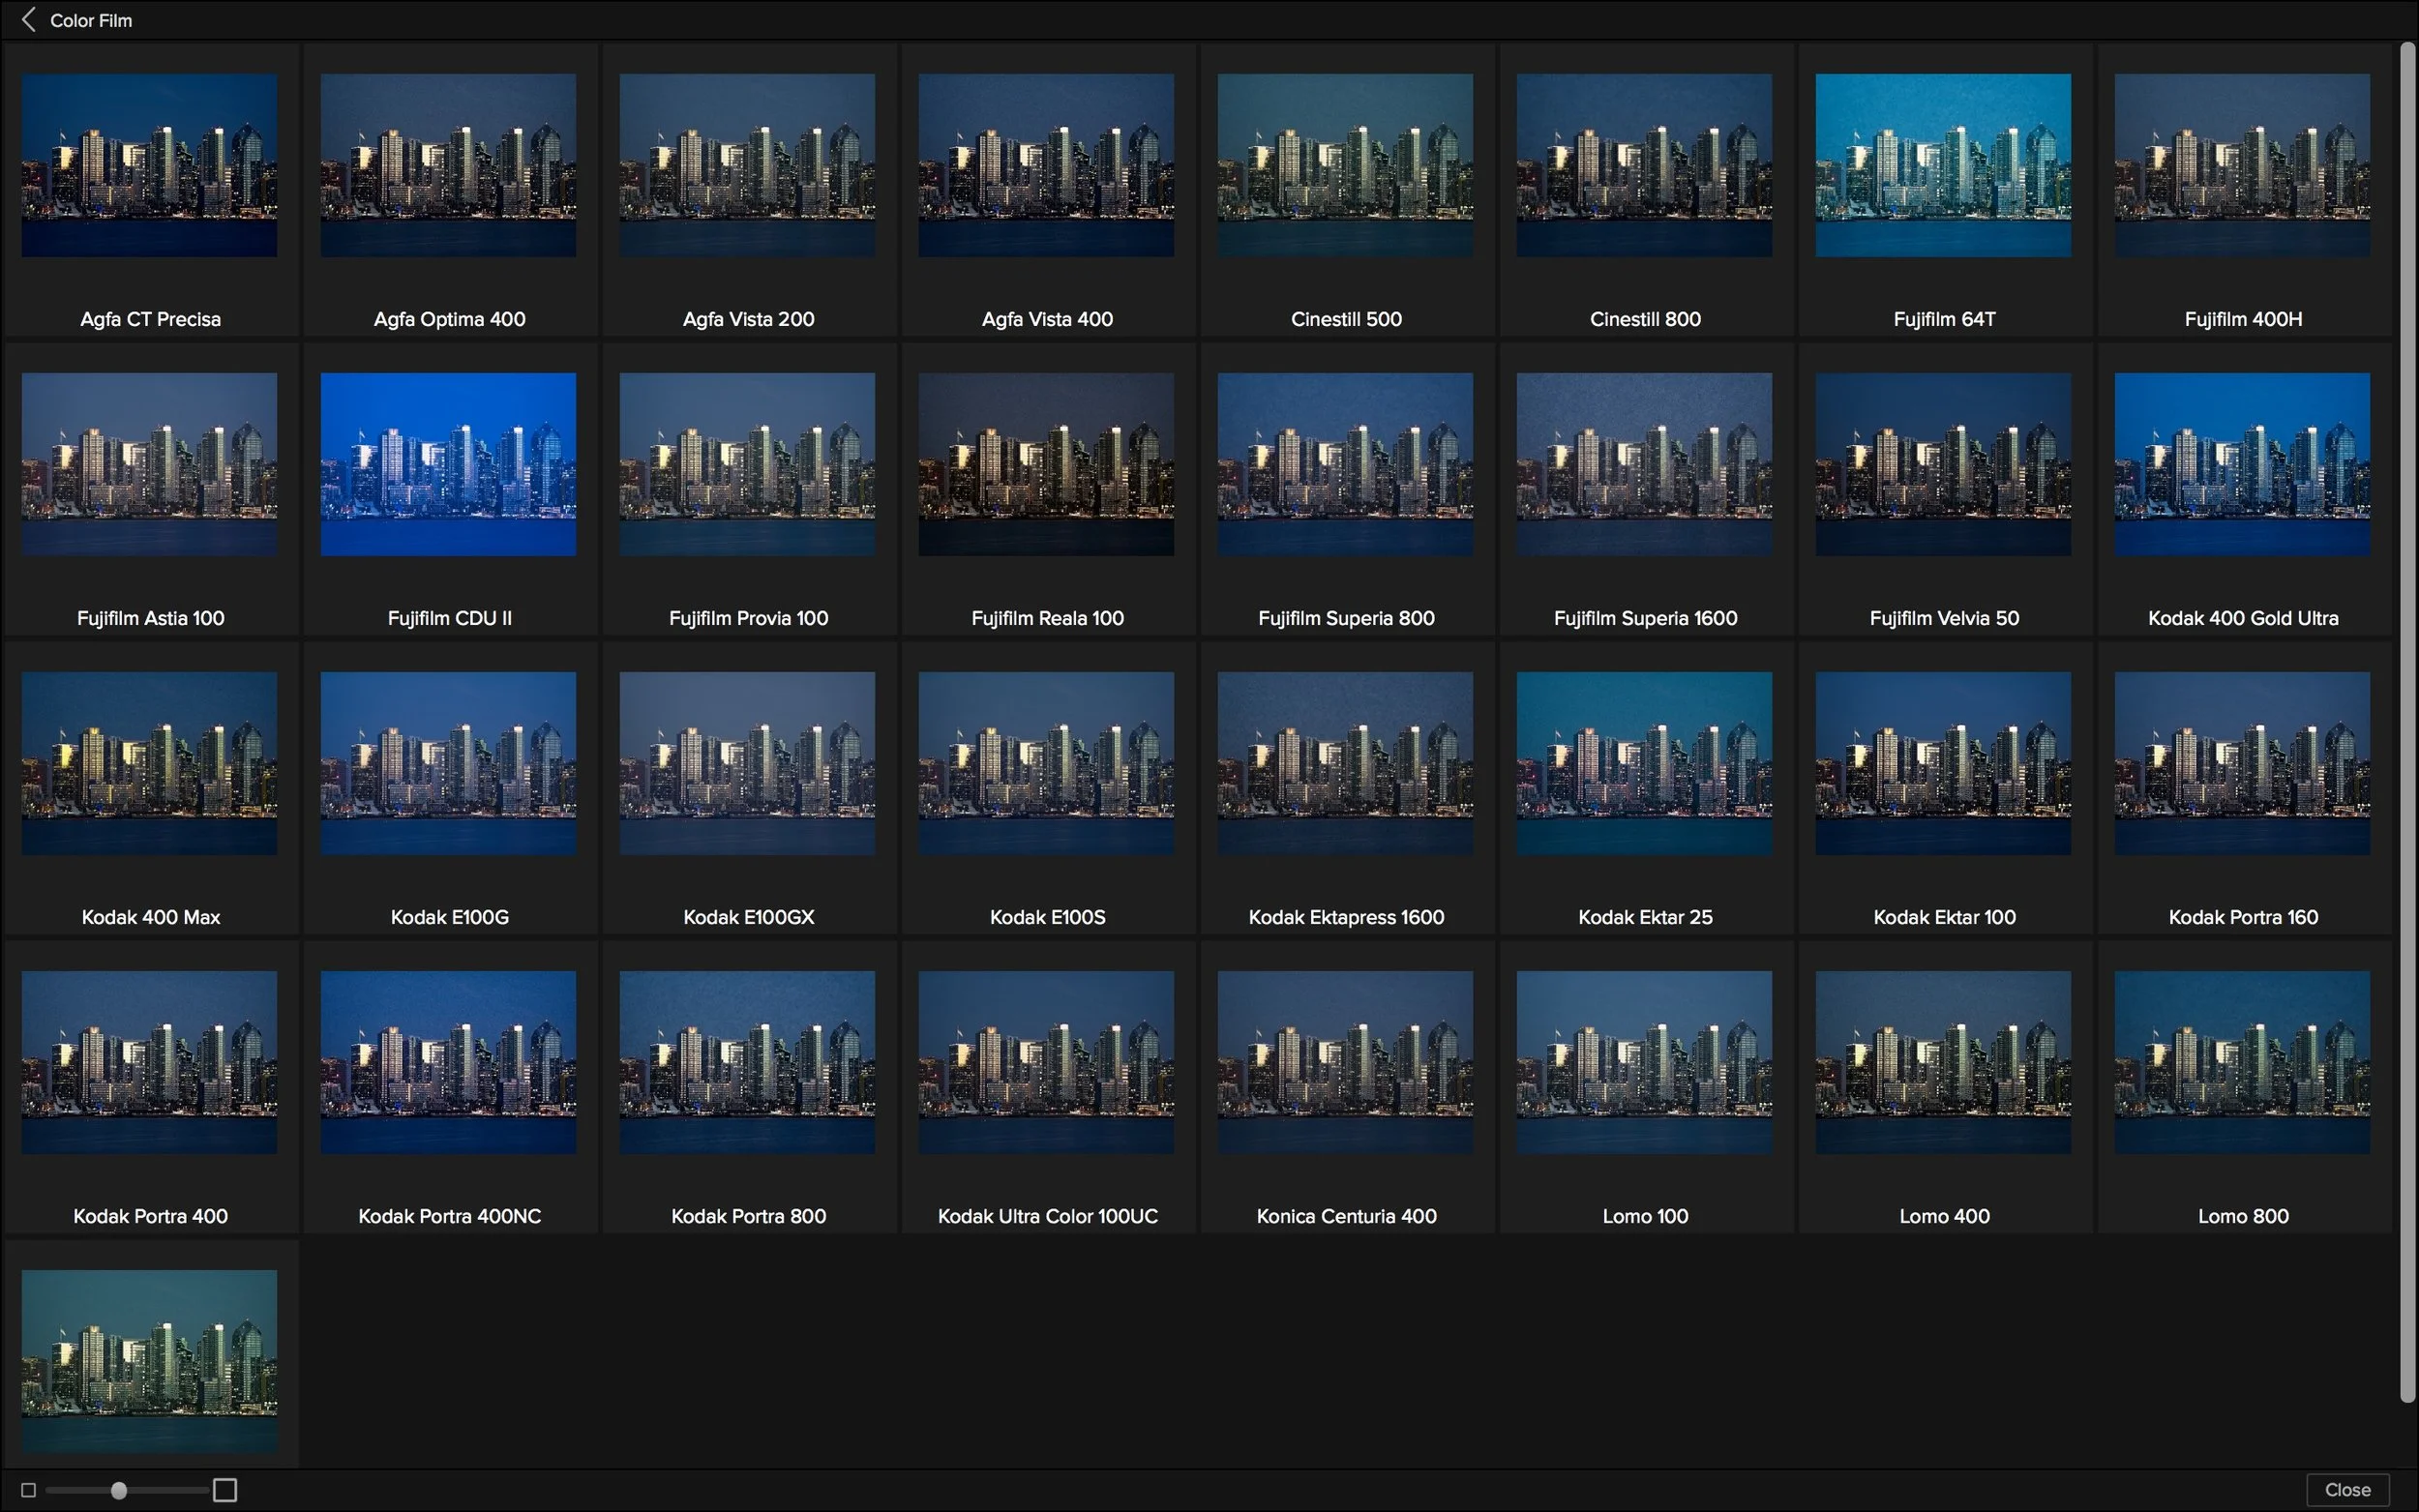Click the vertical scrollbar on the right

point(2407,720)
